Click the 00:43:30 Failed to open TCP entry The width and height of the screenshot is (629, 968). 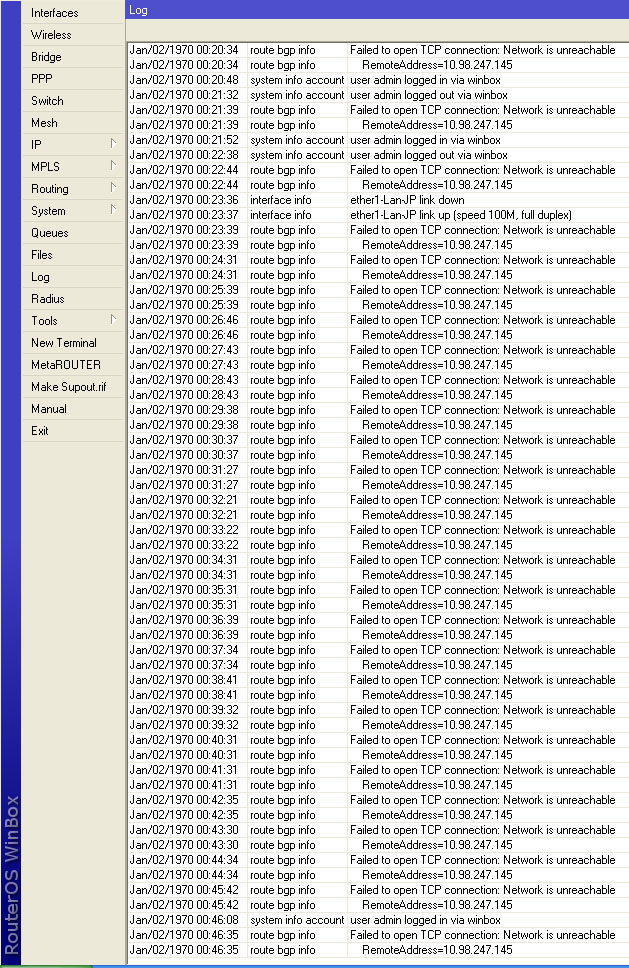(378, 830)
